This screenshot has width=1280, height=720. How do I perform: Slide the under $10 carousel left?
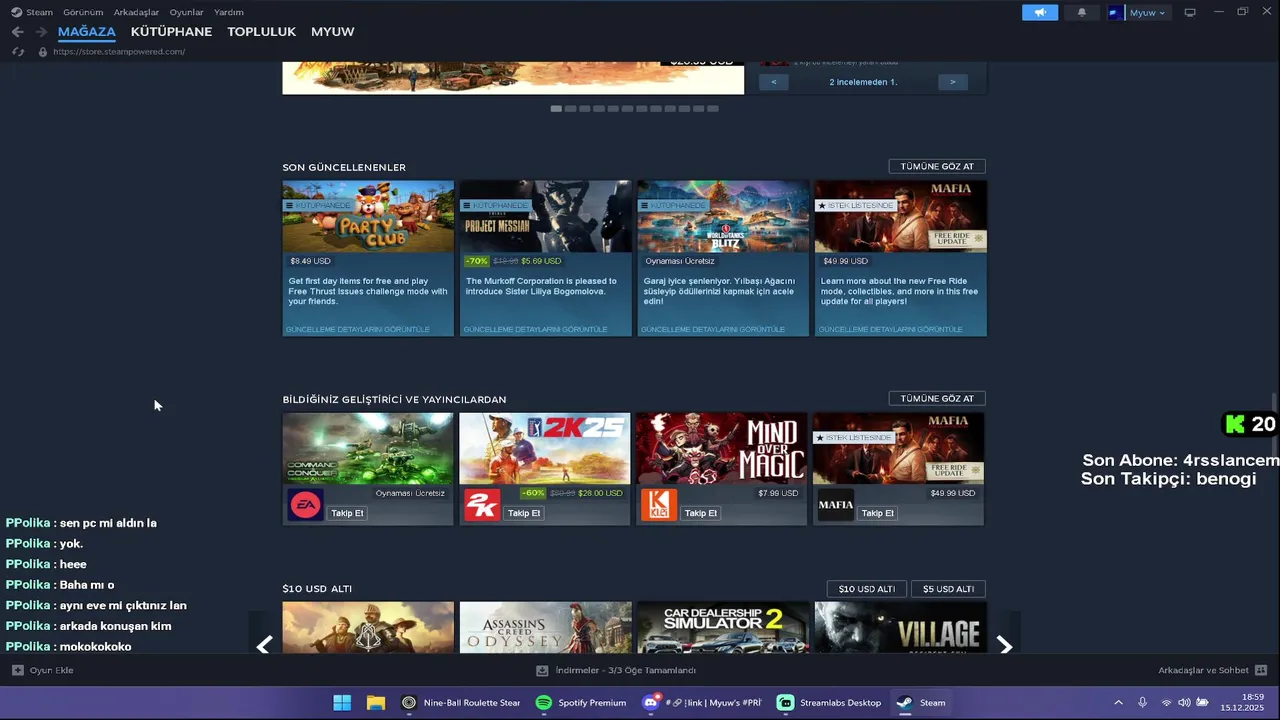(x=264, y=645)
